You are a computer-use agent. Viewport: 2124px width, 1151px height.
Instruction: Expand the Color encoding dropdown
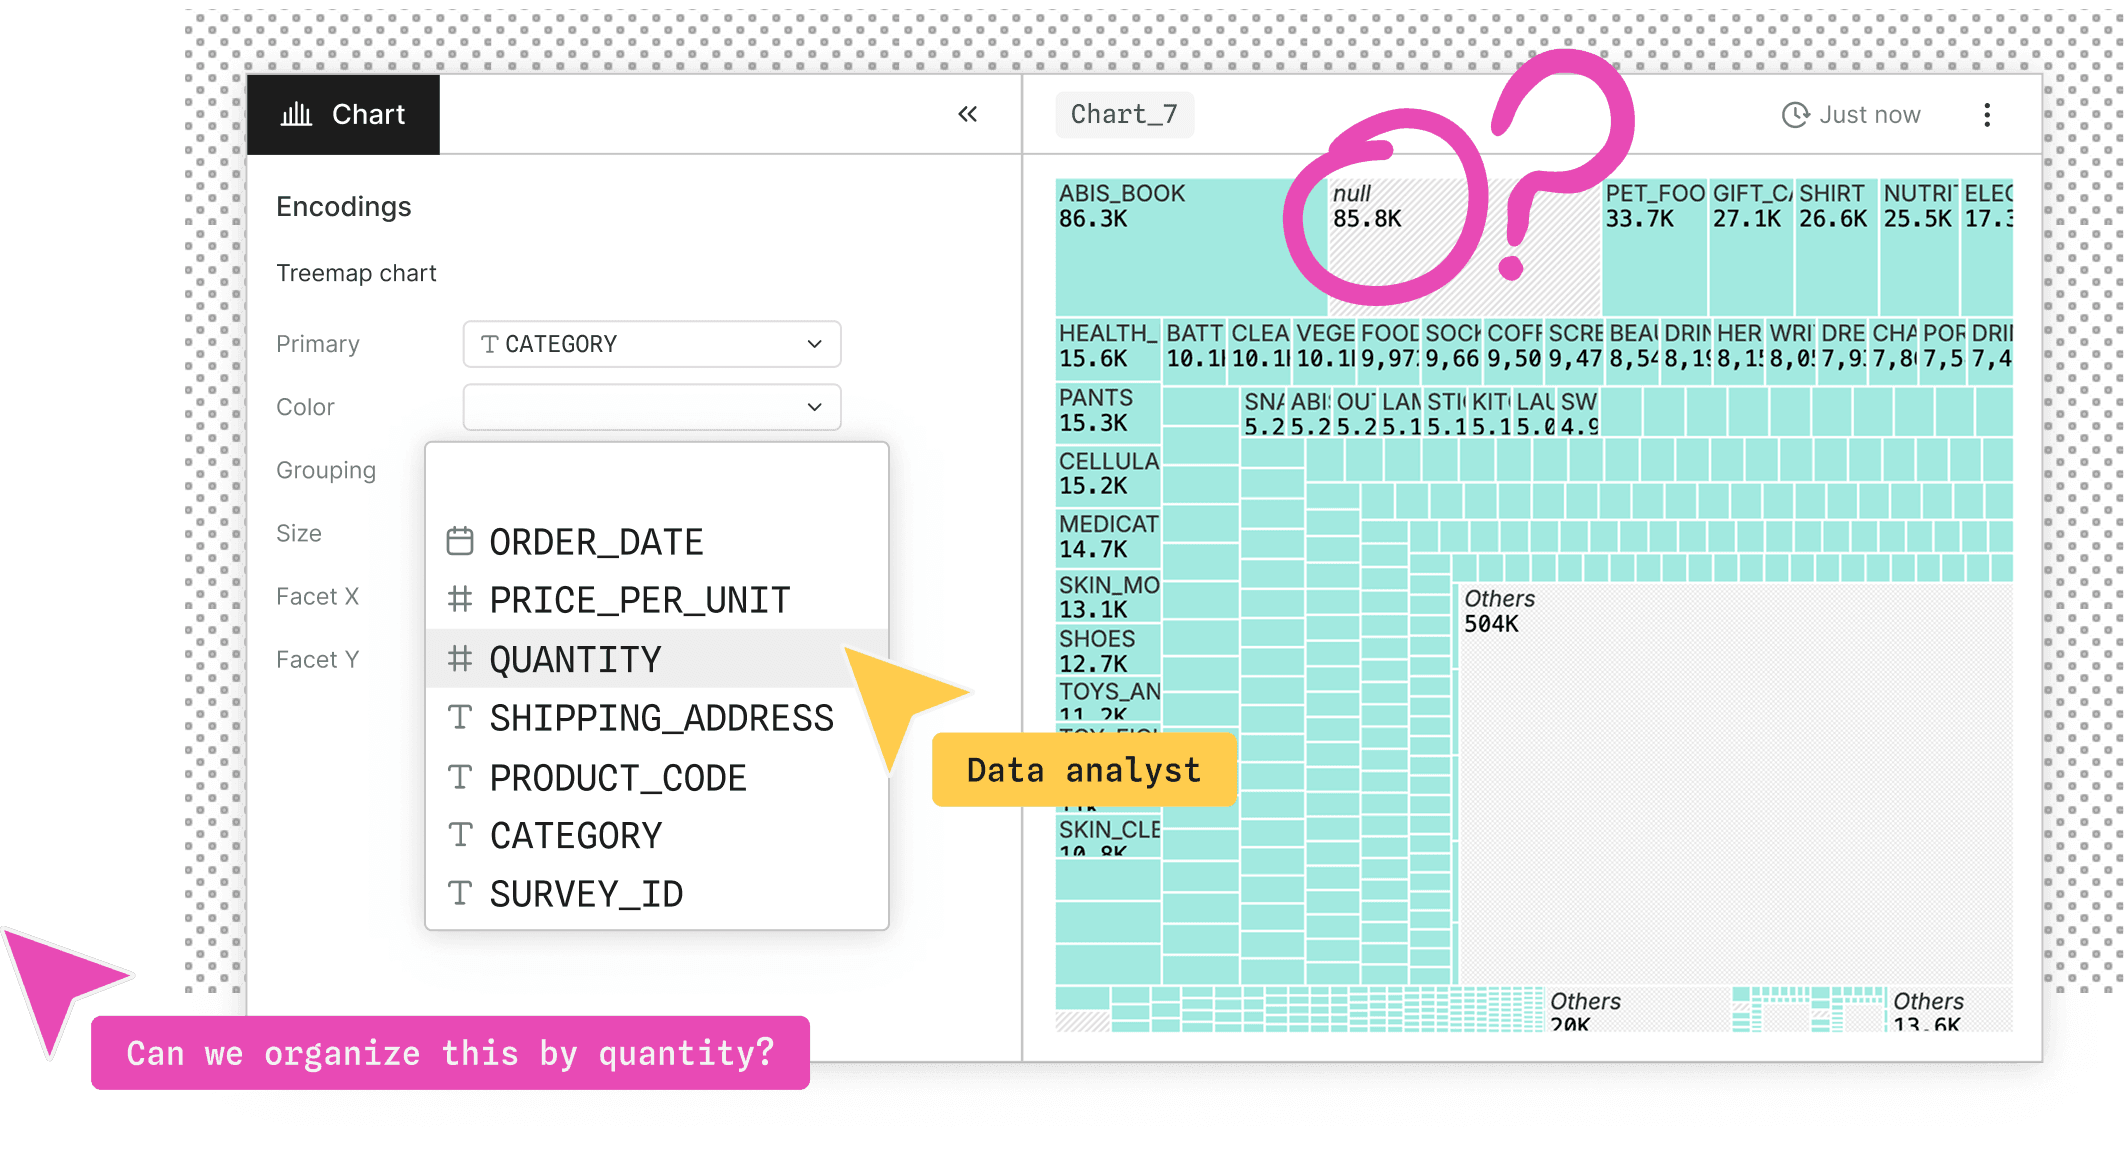[x=651, y=407]
